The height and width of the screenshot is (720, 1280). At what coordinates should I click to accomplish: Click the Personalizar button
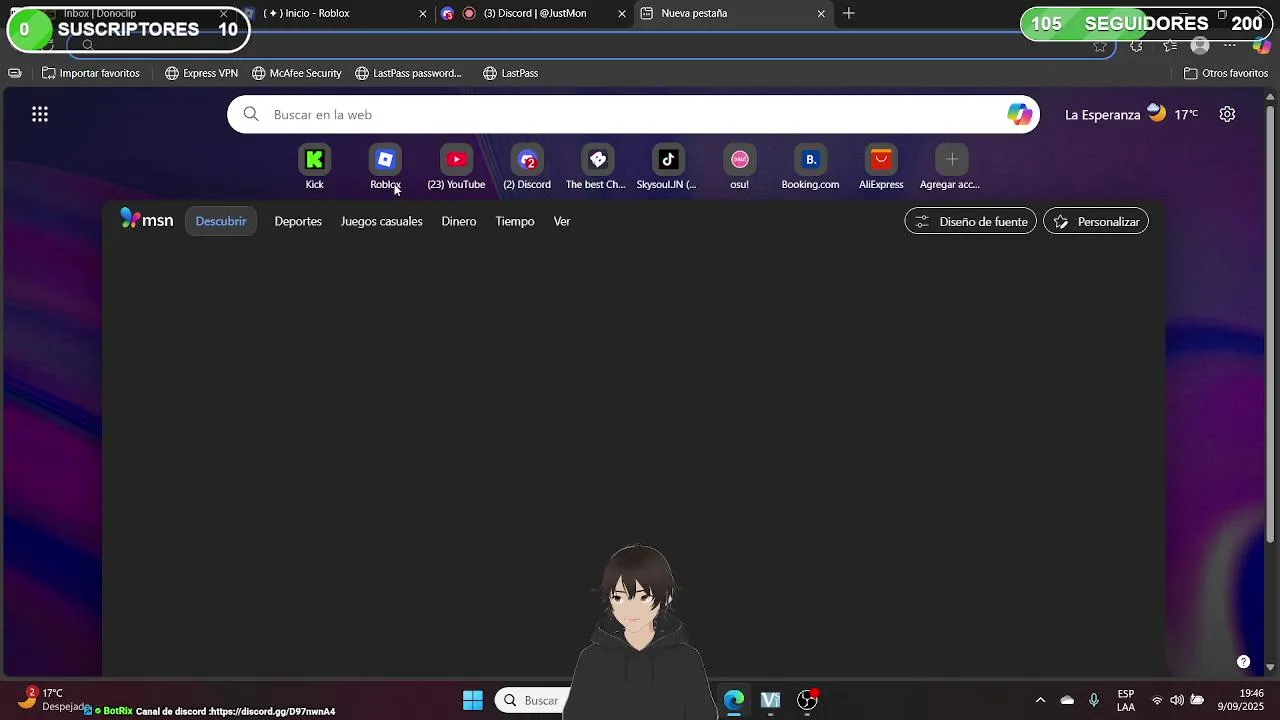click(1096, 221)
